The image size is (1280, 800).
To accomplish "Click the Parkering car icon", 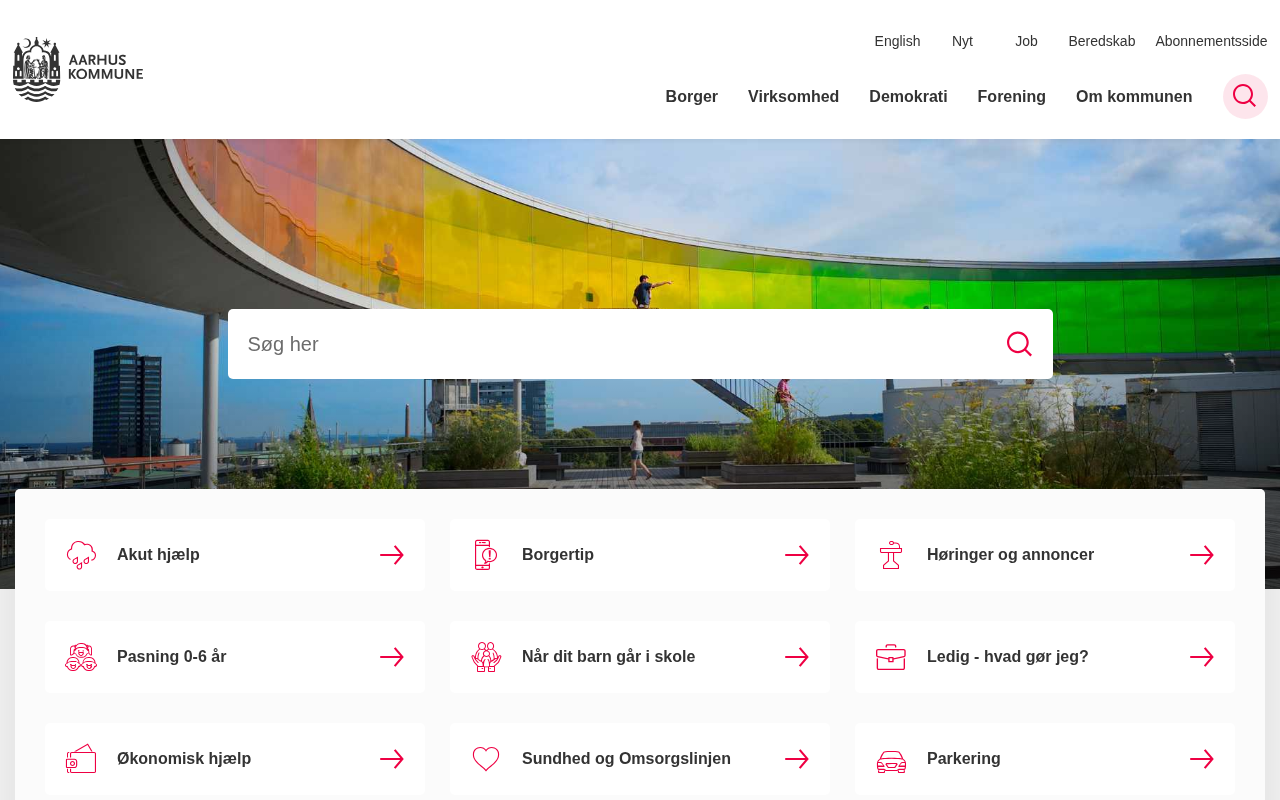I will pyautogui.click(x=891, y=761).
